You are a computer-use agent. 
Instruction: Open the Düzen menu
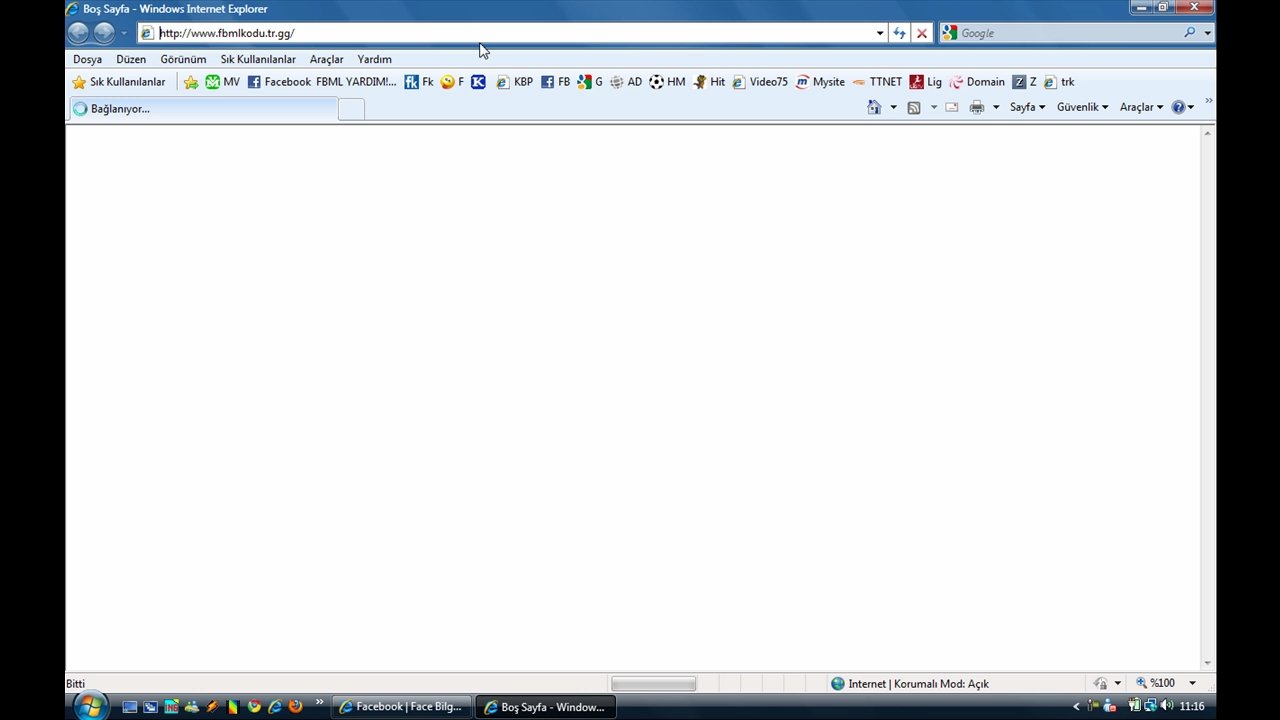(131, 59)
